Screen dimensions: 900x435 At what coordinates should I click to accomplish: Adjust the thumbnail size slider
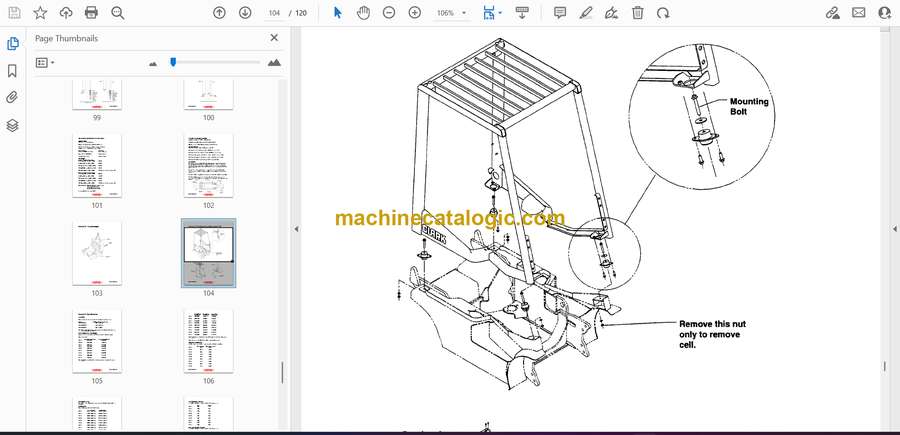[x=173, y=62]
